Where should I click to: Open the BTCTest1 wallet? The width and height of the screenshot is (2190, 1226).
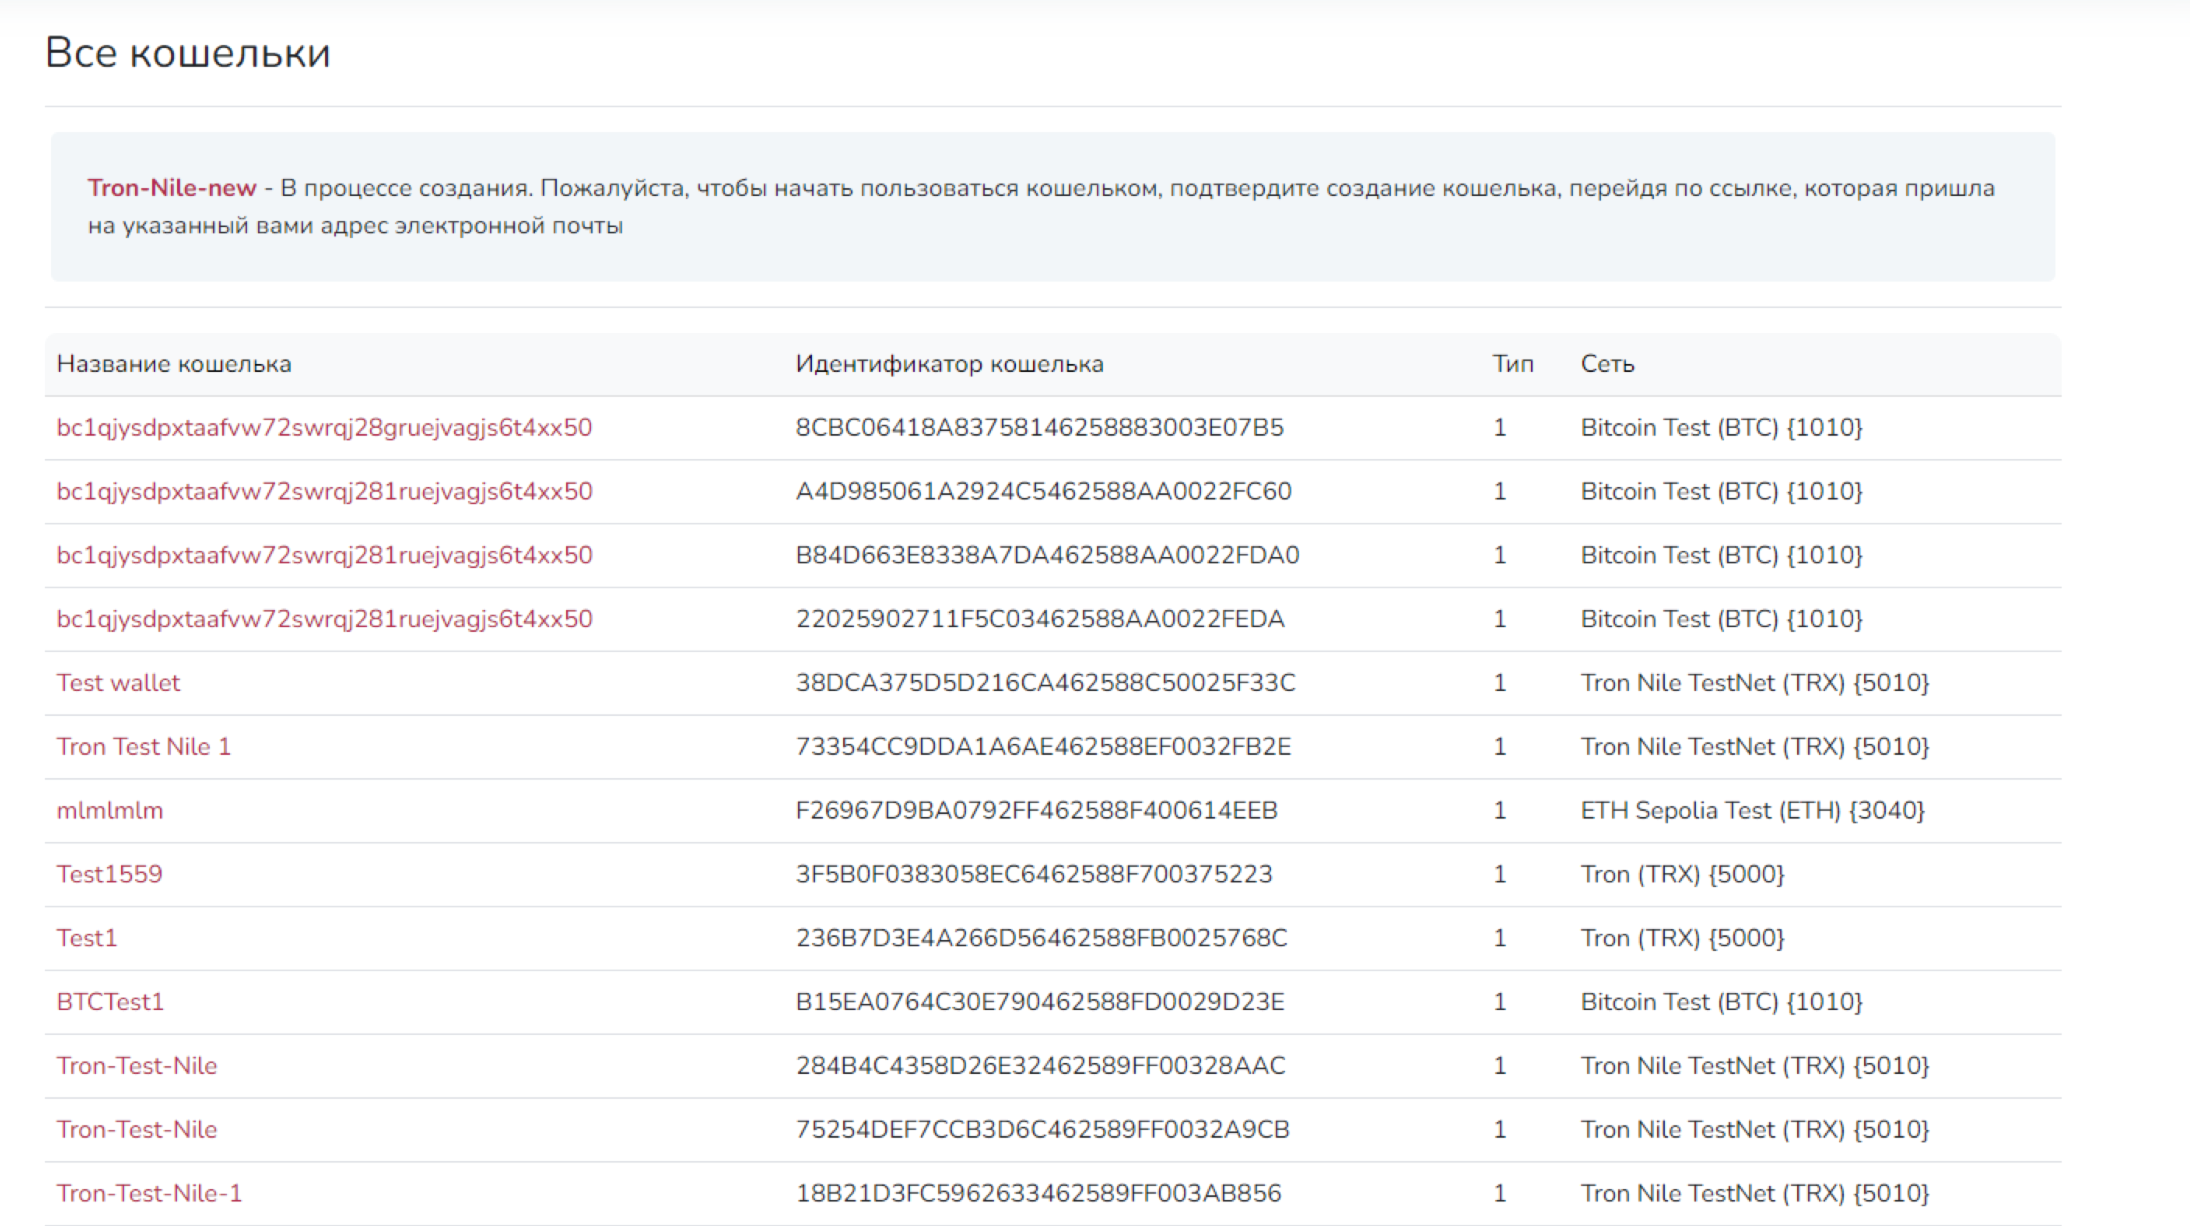tap(109, 1002)
